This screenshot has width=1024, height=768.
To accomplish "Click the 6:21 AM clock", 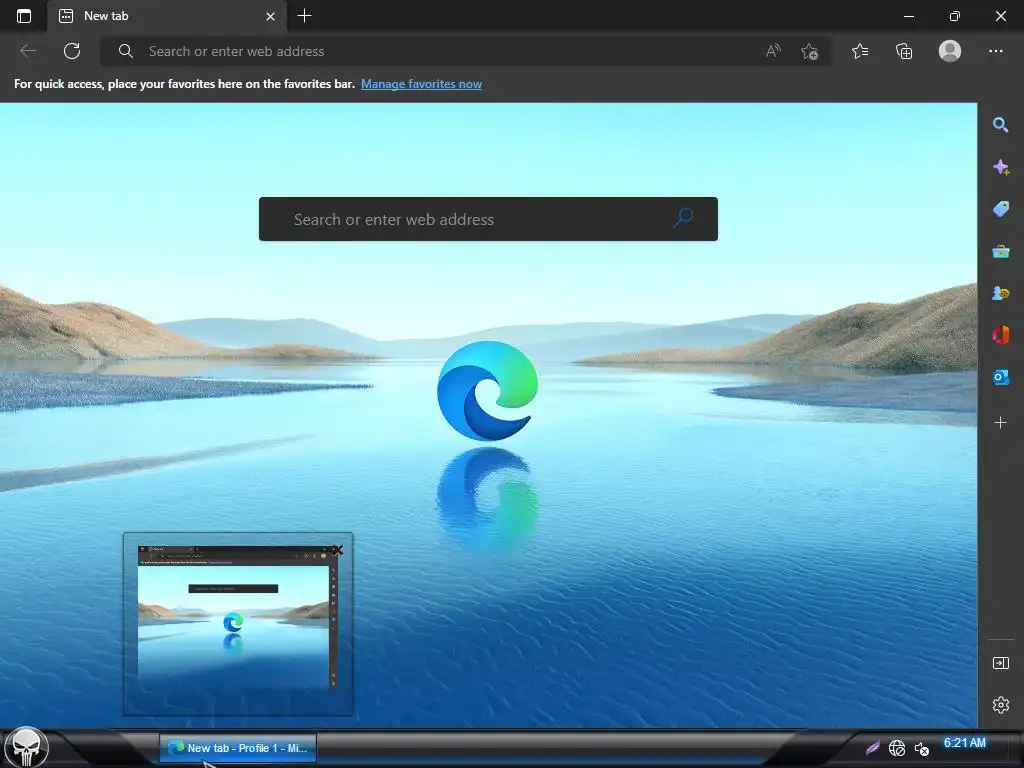I will pyautogui.click(x=965, y=743).
